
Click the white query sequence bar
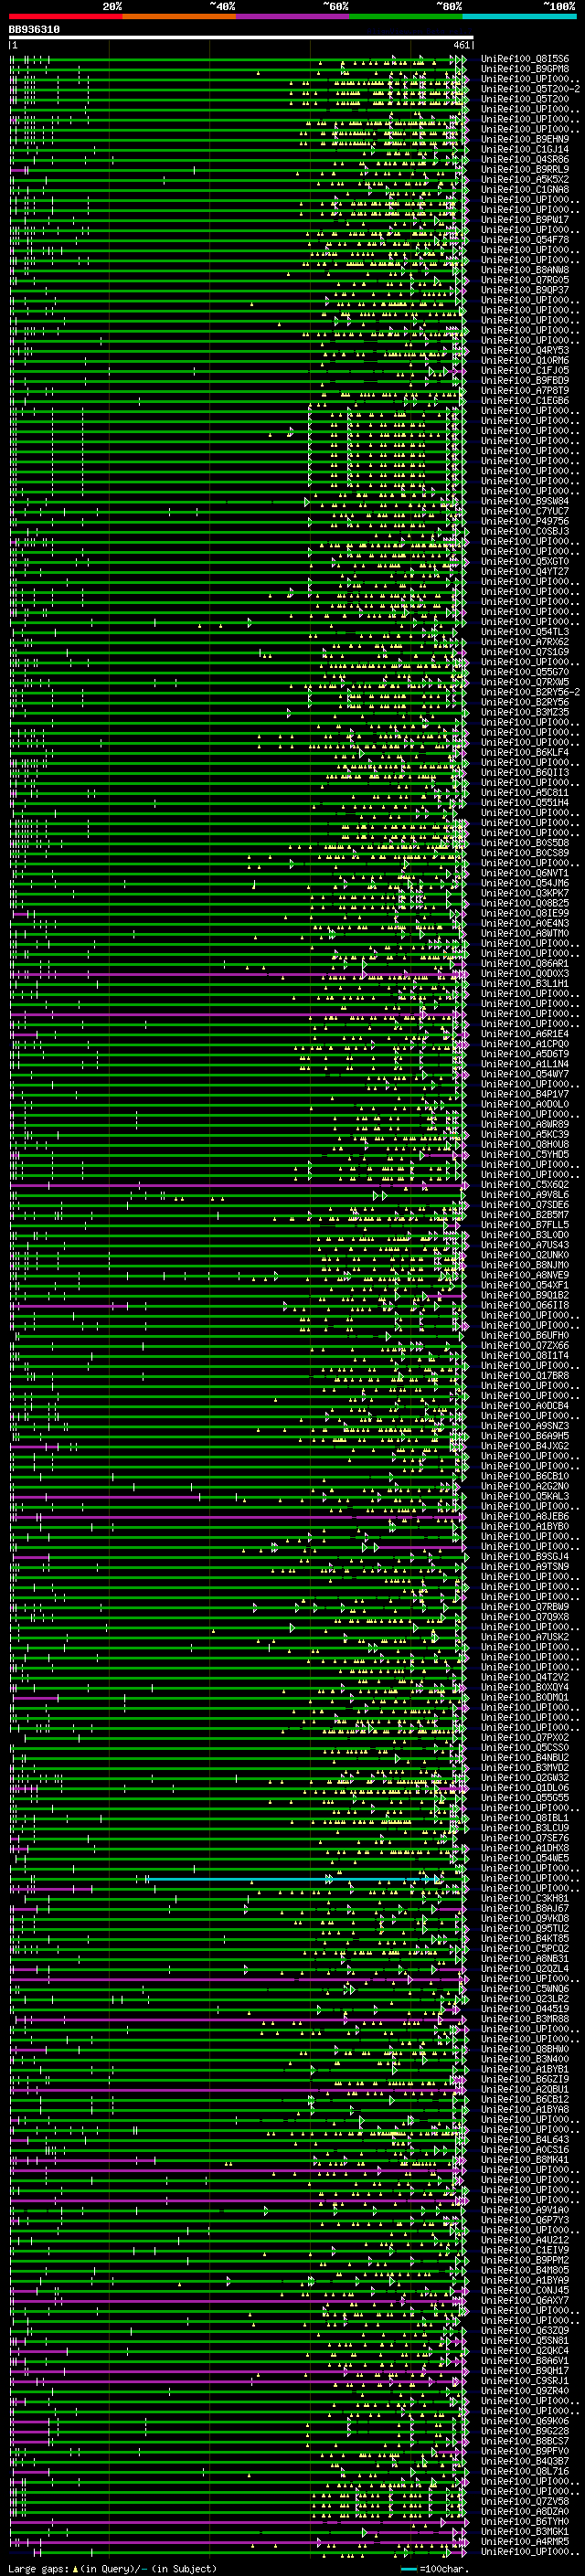click(241, 38)
